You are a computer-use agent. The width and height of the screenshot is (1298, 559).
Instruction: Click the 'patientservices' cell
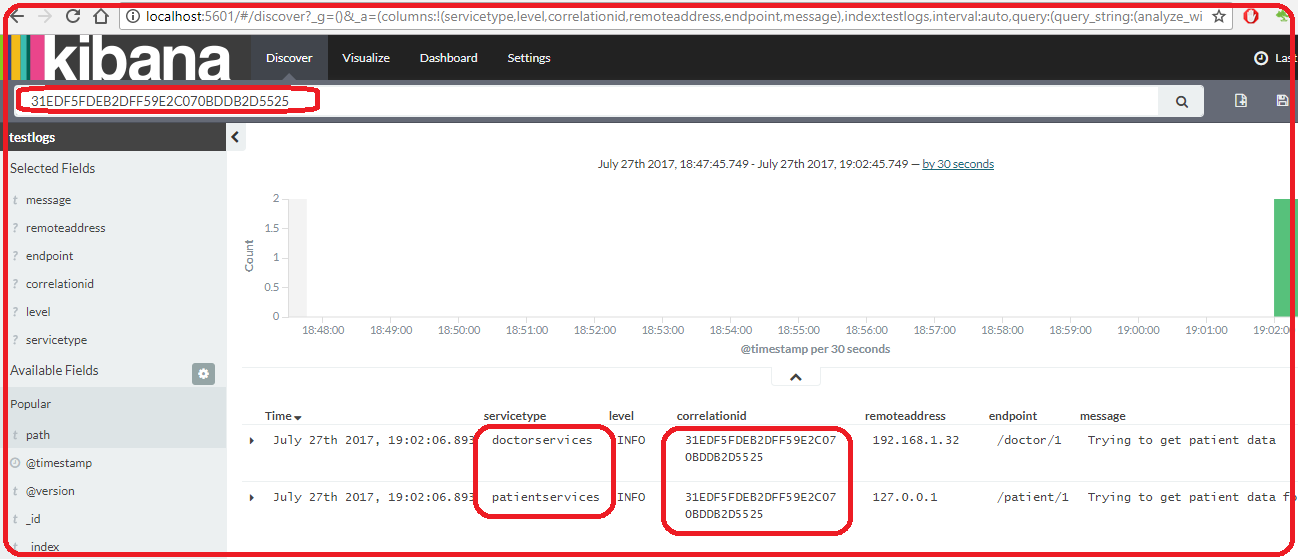[x=546, y=497]
